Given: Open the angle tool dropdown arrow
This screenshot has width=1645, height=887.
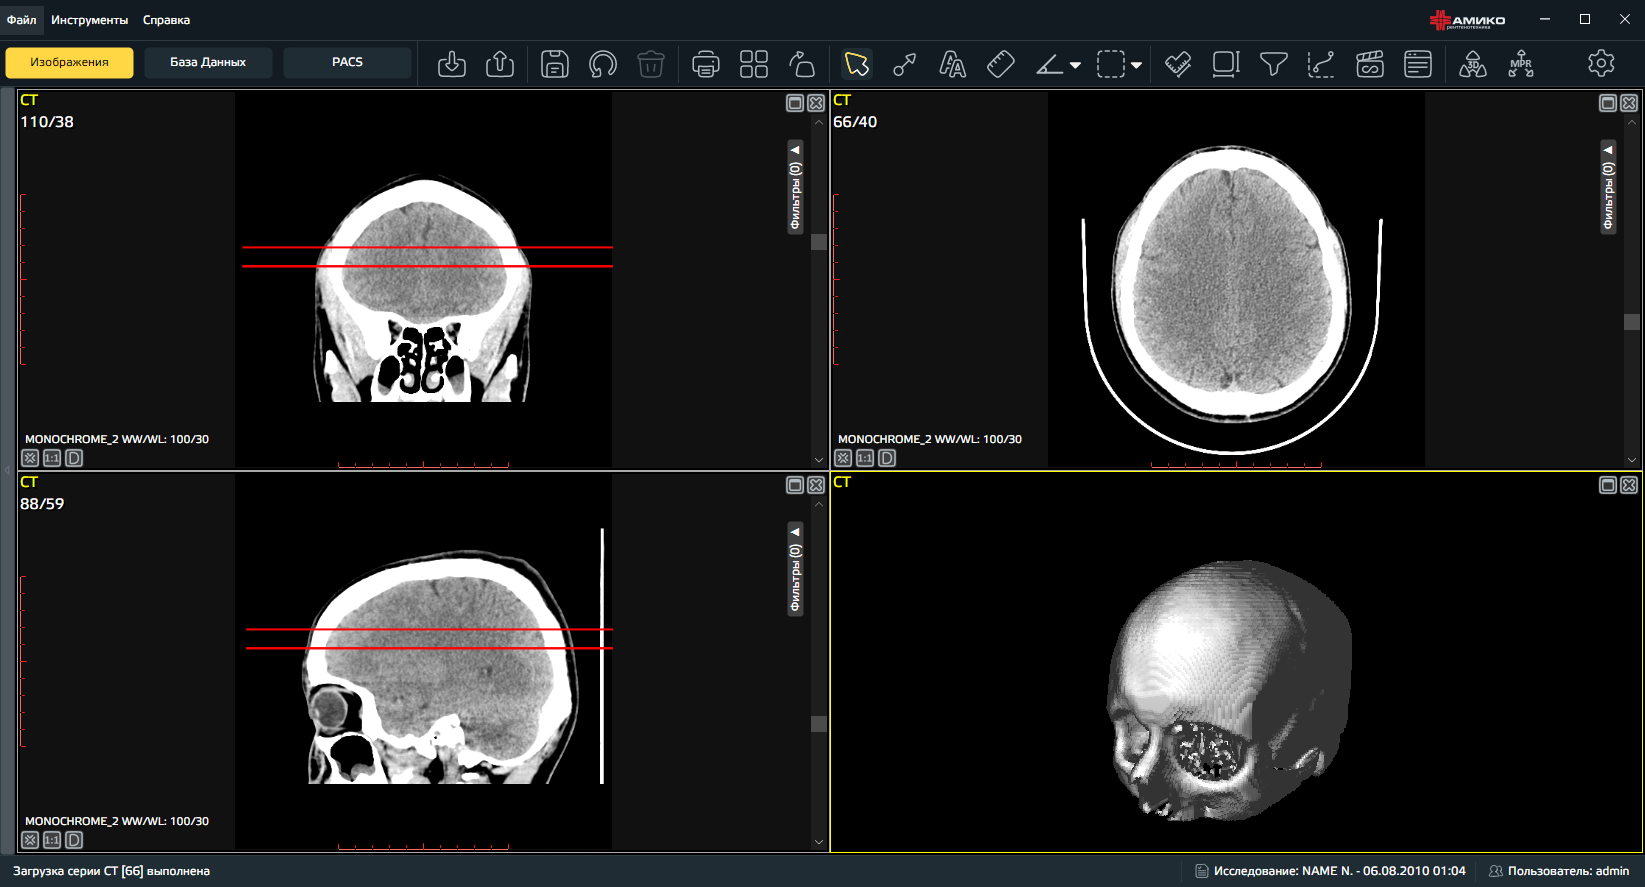Looking at the screenshot, I should click(1075, 65).
